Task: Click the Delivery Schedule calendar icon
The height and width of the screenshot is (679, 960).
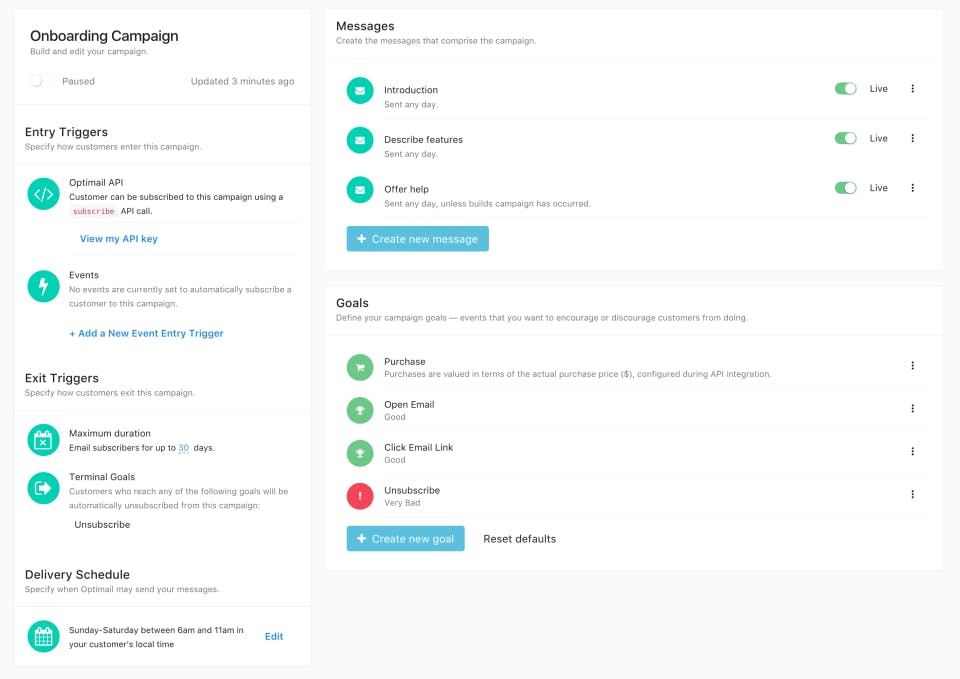Action: pos(42,636)
